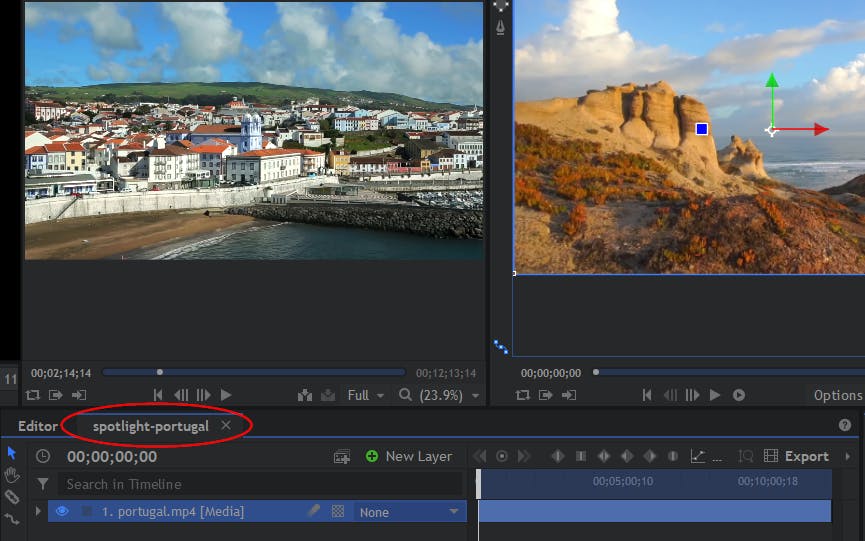Click the checkerboard blend icon on layer
This screenshot has width=865, height=541.
point(338,511)
